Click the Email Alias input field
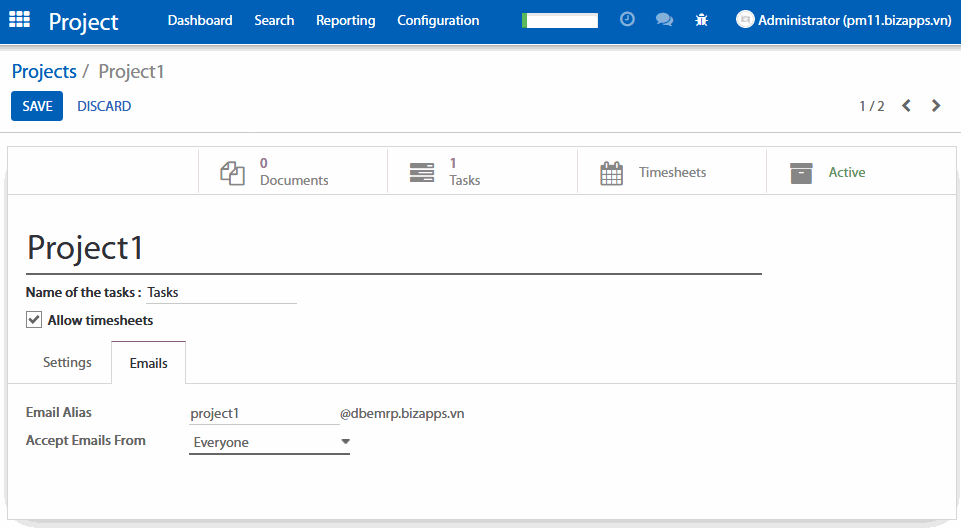This screenshot has height=528, width=961. [x=263, y=414]
